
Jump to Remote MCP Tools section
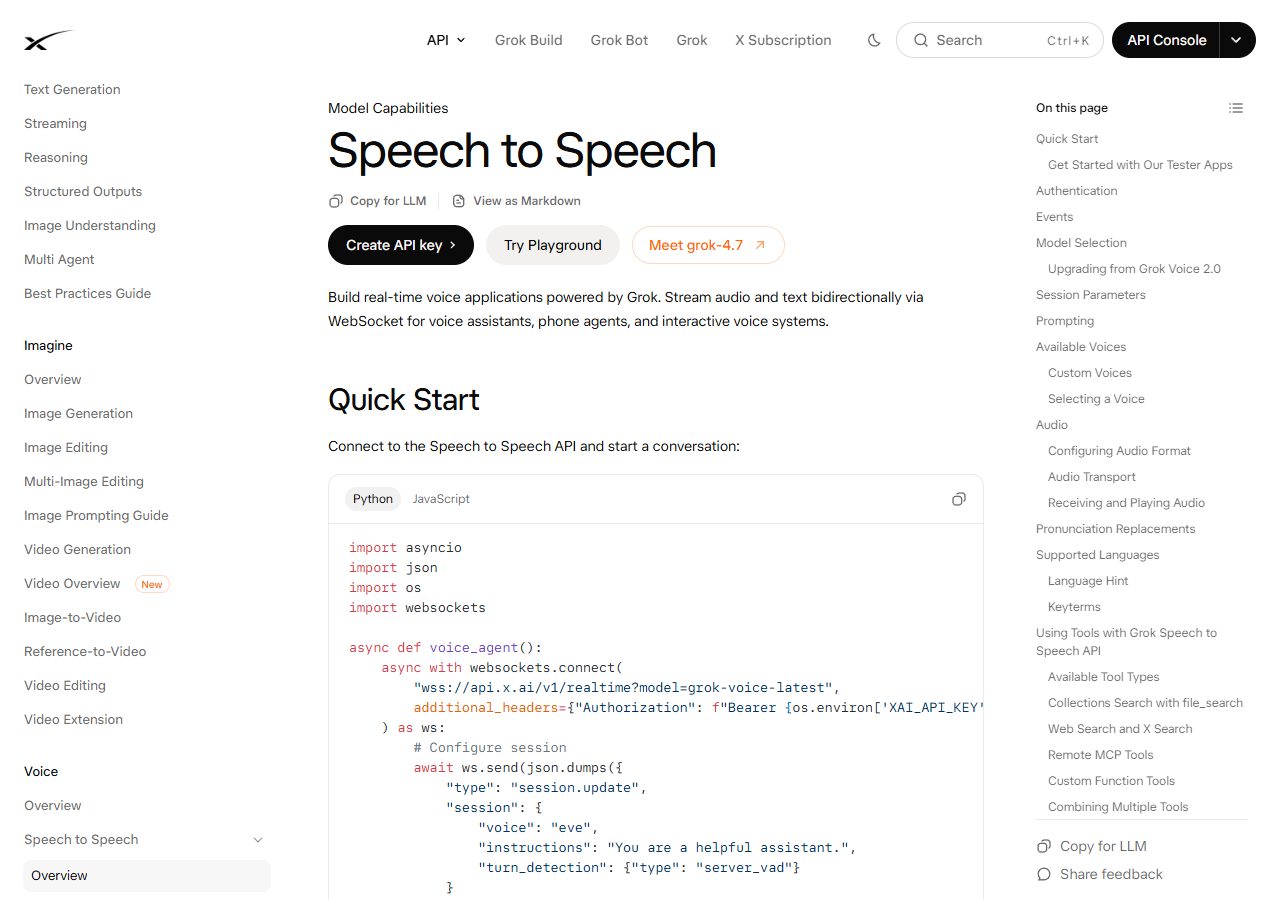tap(1101, 755)
